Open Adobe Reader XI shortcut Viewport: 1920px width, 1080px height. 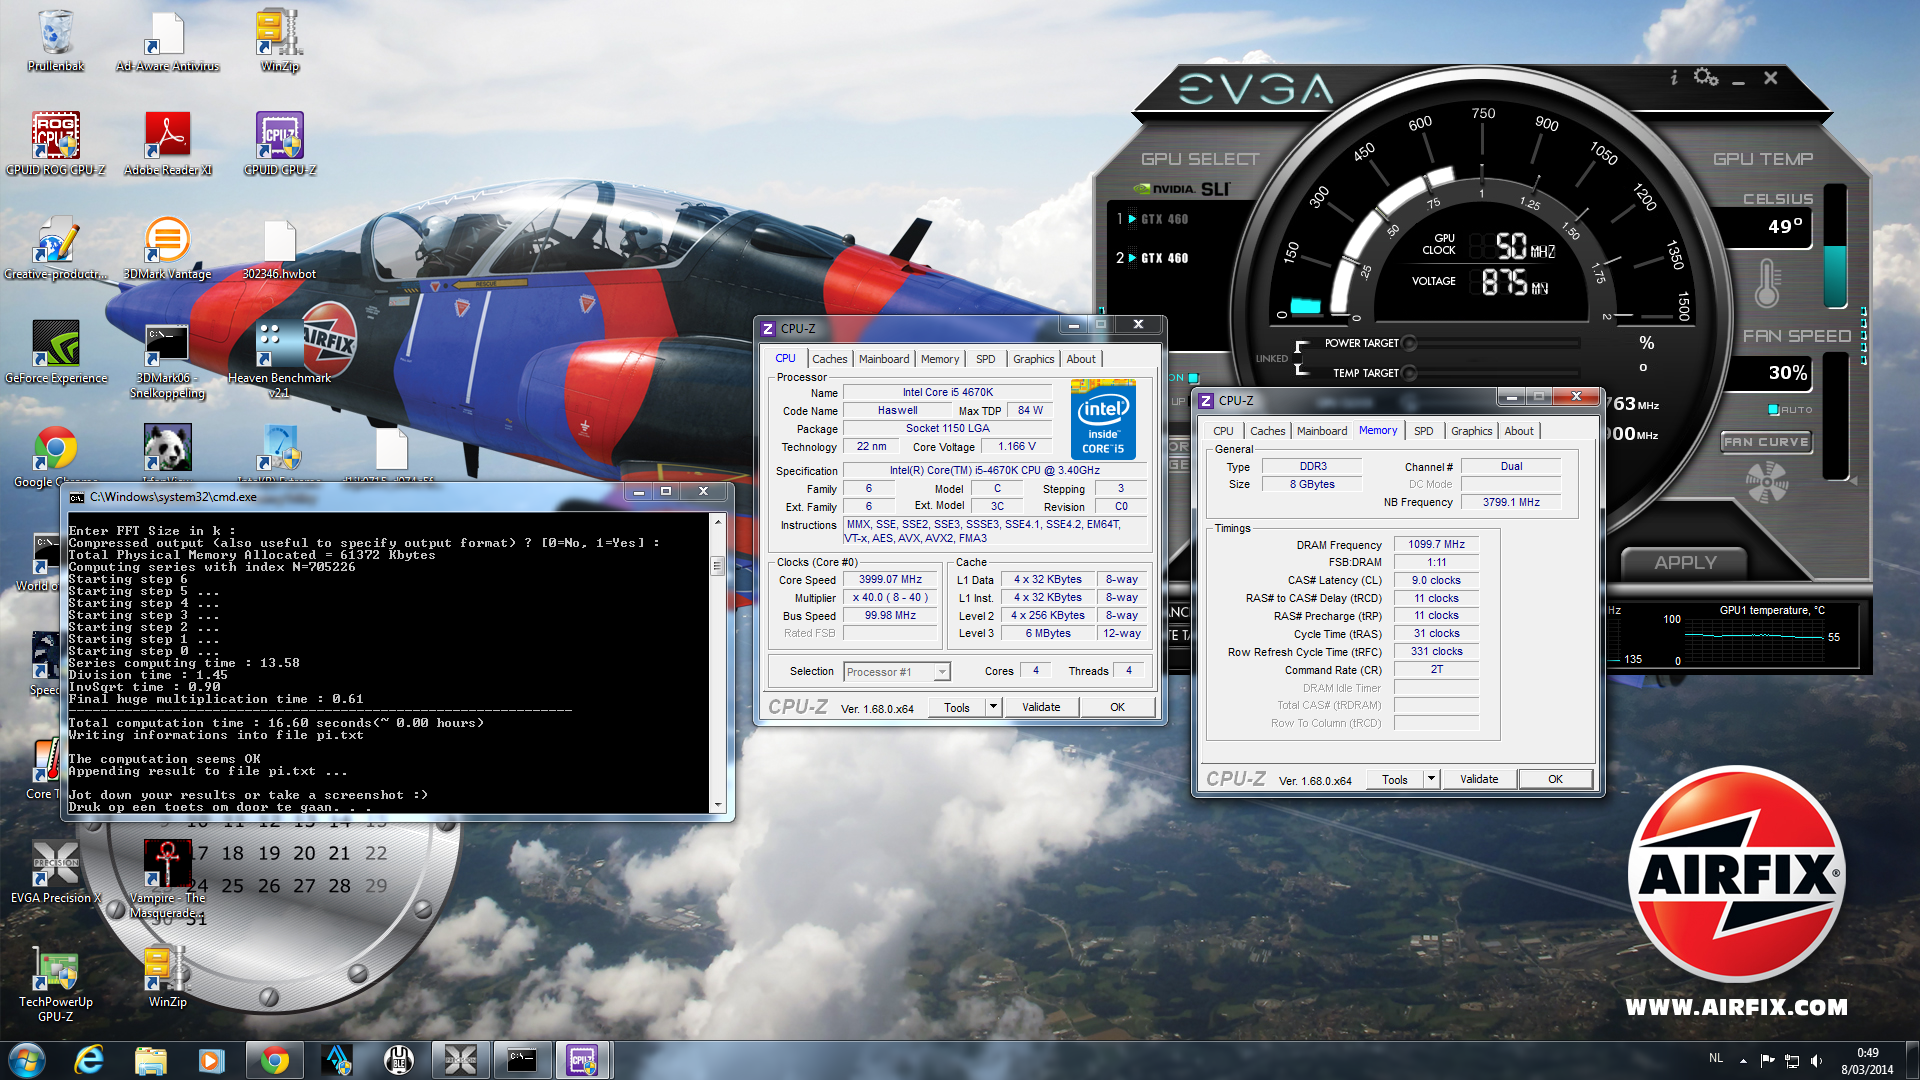167,144
